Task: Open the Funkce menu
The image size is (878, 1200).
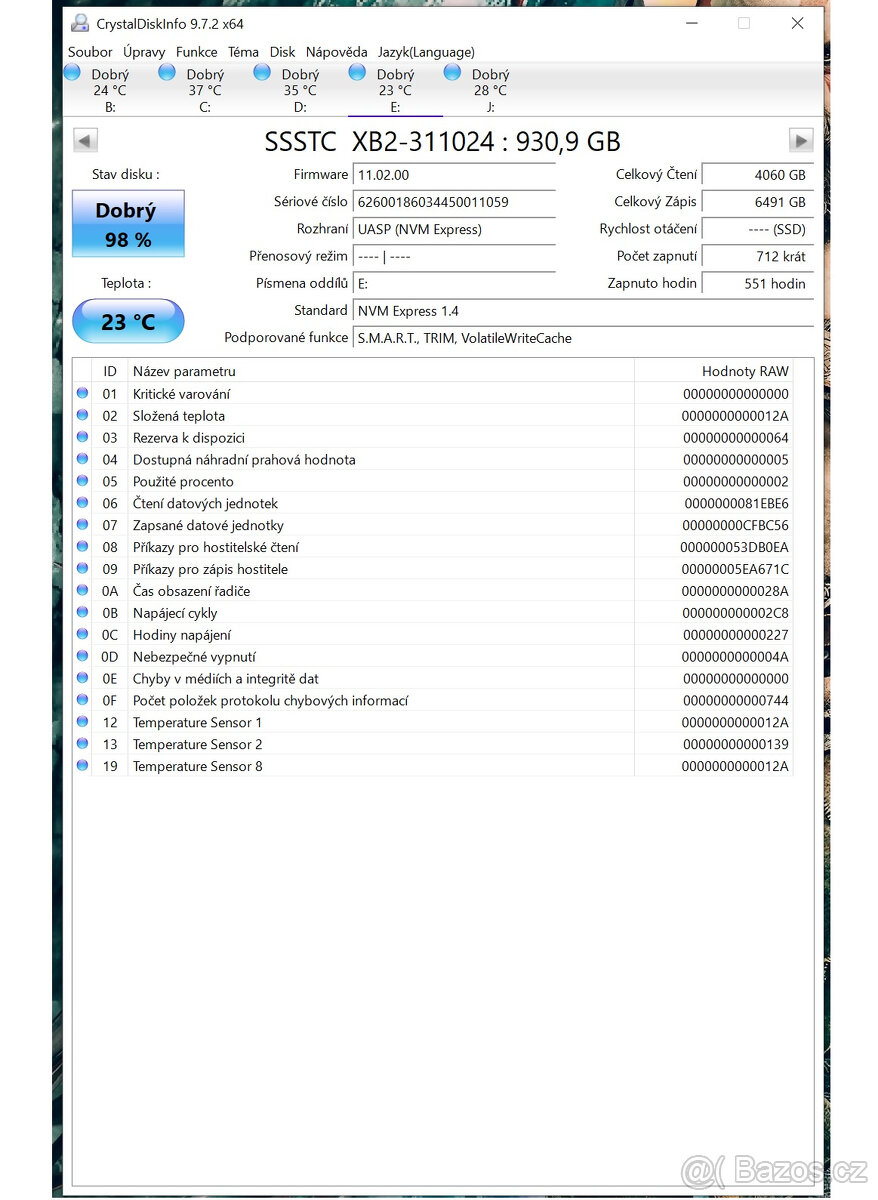Action: point(197,52)
